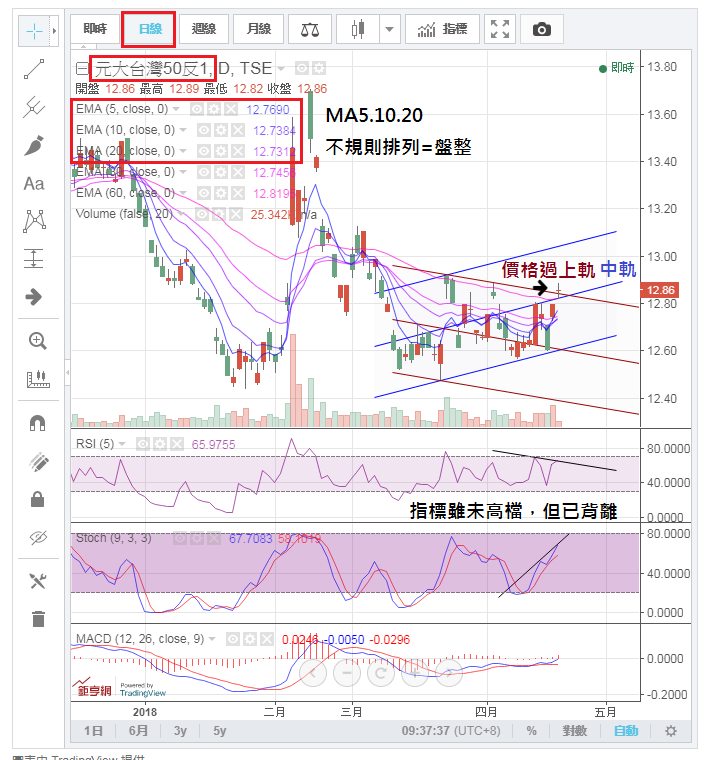Remove the RSI indicator
This screenshot has width=712, height=760.
[x=177, y=444]
